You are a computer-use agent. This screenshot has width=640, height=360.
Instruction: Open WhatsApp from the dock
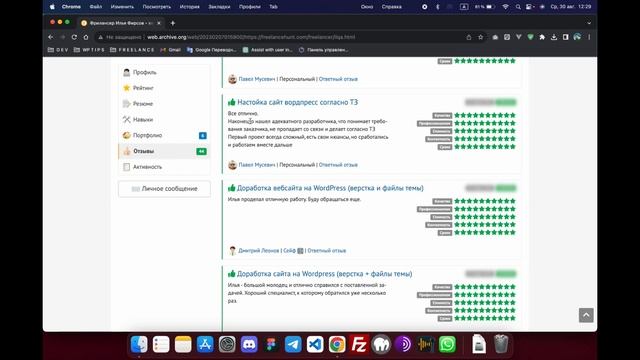point(447,344)
